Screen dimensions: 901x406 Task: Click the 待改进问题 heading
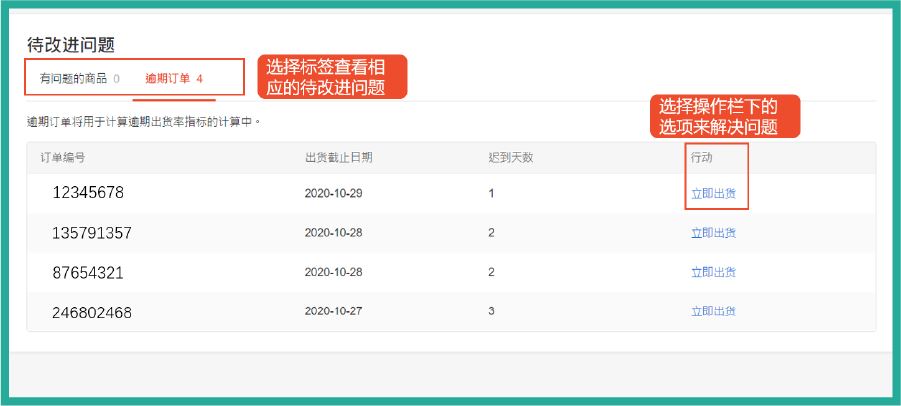tap(71, 44)
